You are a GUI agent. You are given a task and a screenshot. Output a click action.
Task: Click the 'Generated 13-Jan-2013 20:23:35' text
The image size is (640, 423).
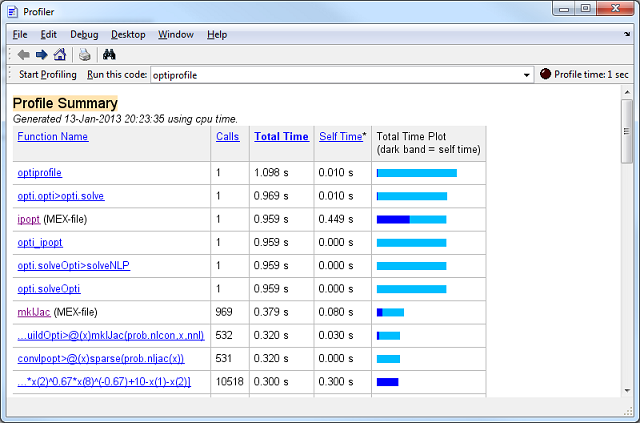coord(88,119)
